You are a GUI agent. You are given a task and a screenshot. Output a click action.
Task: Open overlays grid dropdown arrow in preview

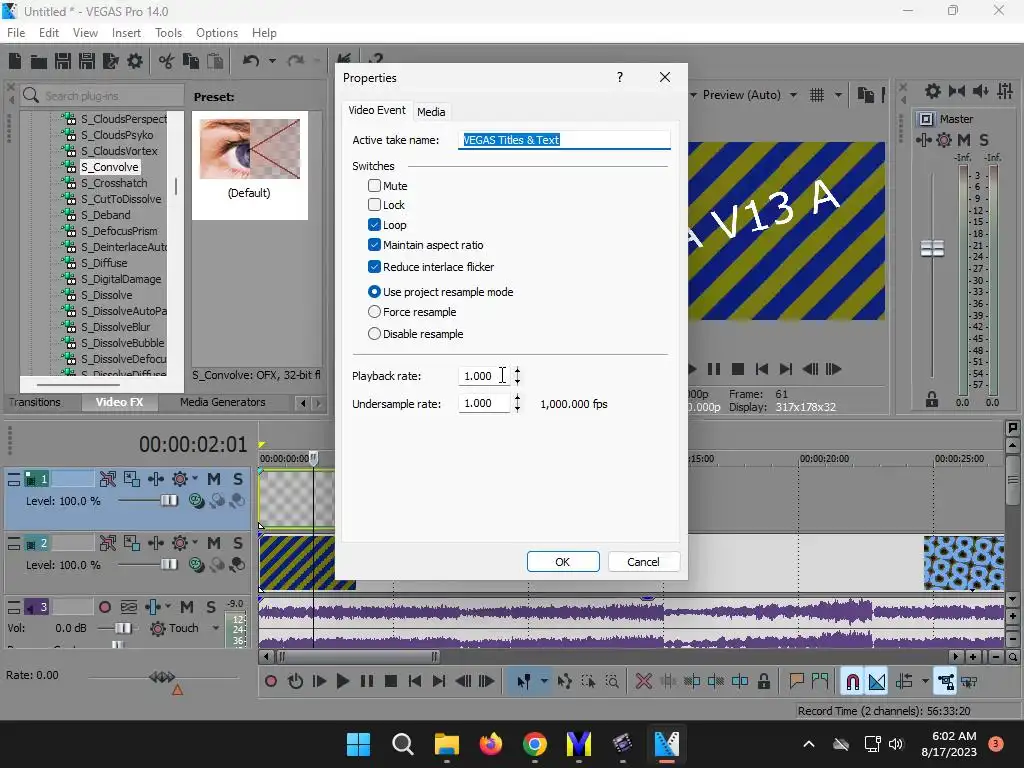coord(838,95)
